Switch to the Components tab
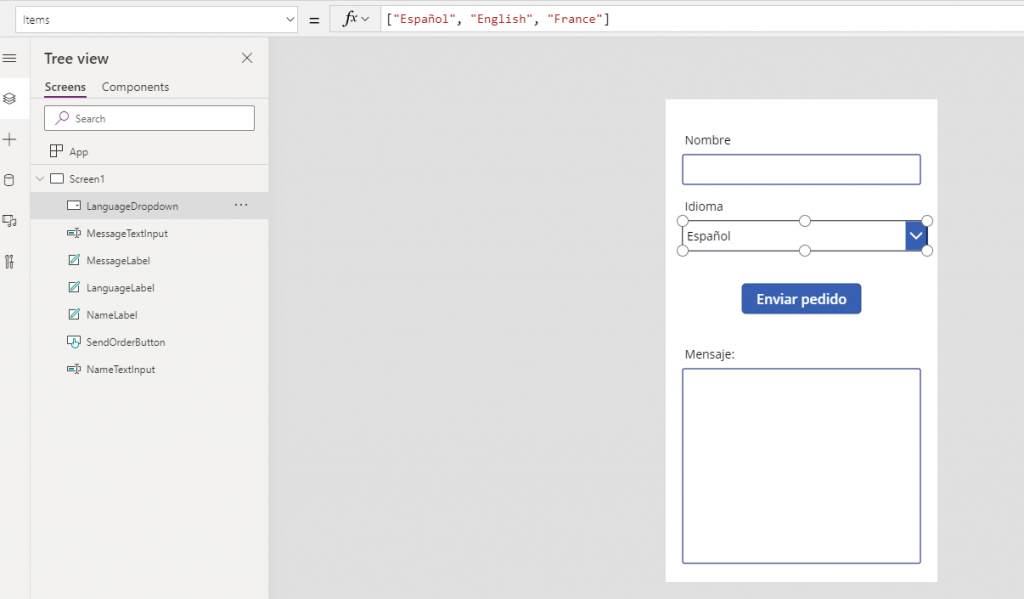Image resolution: width=1024 pixels, height=599 pixels. pos(135,87)
